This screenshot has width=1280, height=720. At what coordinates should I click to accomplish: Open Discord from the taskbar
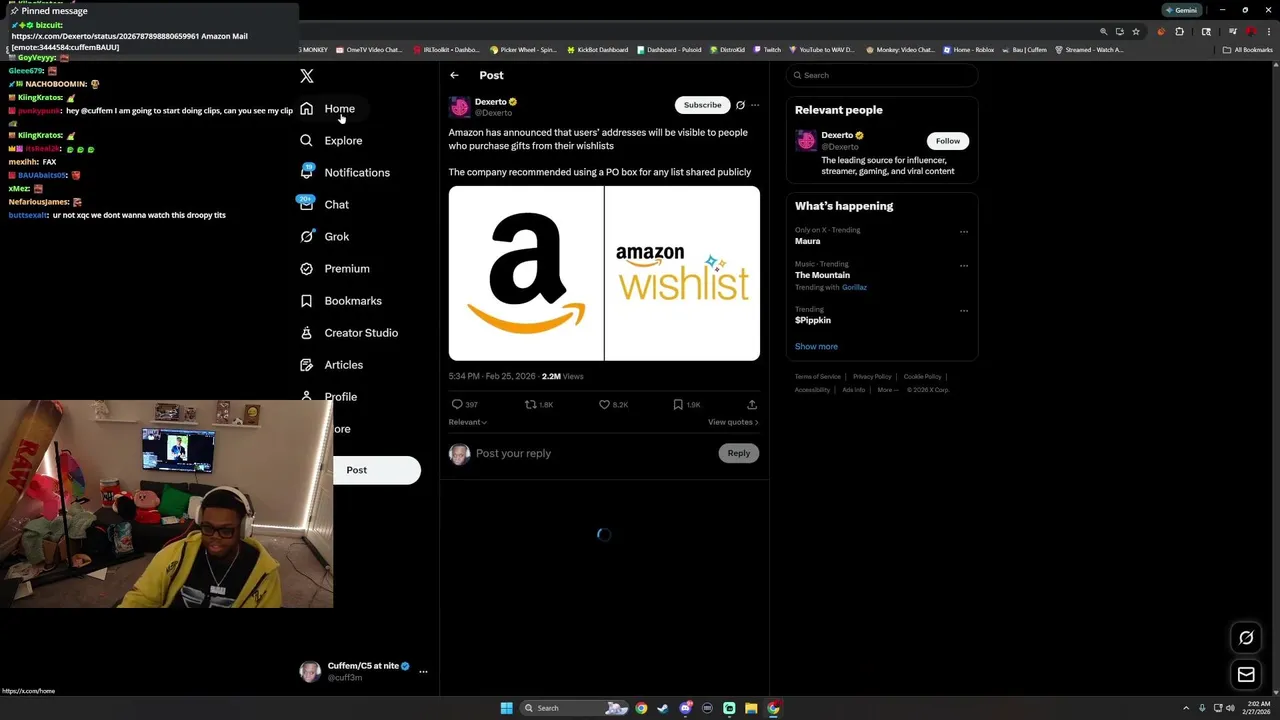[x=685, y=708]
